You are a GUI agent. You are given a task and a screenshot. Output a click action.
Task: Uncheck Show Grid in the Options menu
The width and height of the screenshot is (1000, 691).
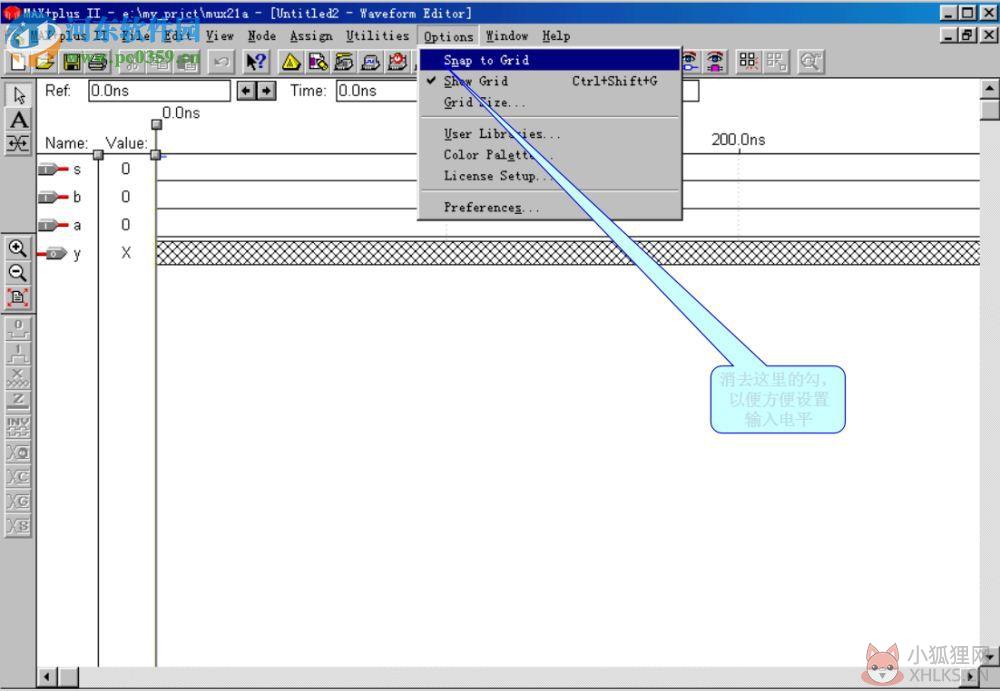click(x=550, y=81)
